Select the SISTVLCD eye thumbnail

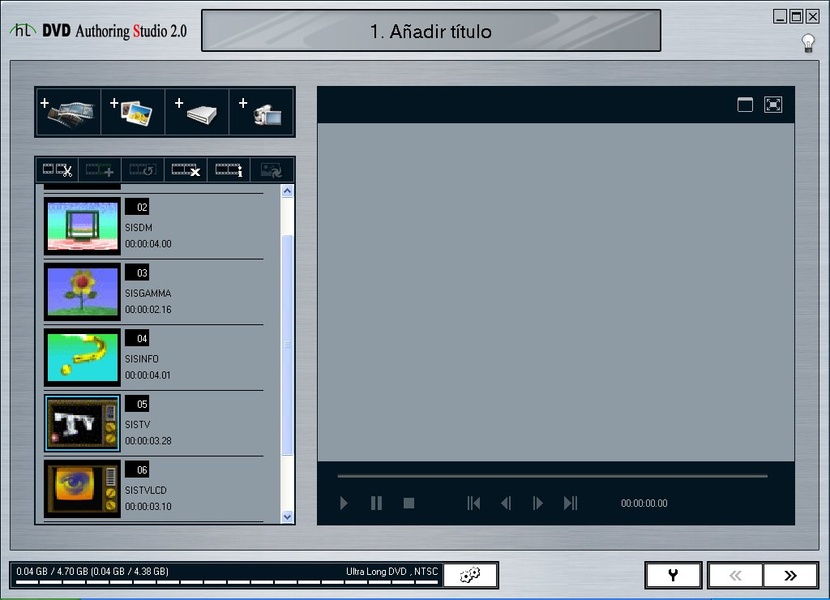(82, 489)
